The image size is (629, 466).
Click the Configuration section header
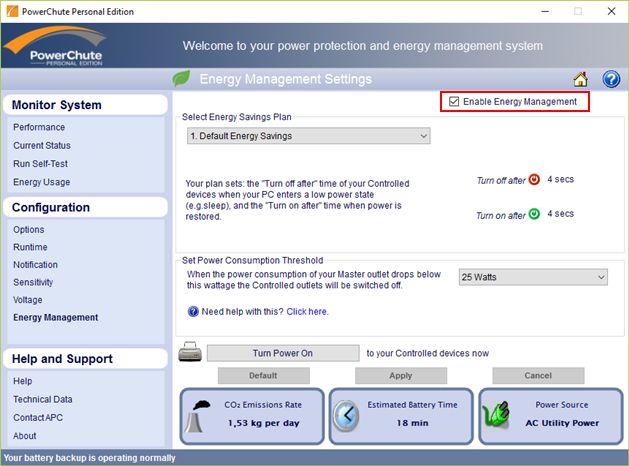85,207
